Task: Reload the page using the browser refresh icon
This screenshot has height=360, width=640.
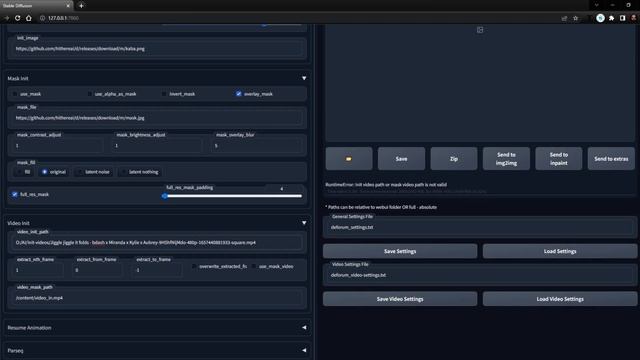Action: [18, 18]
